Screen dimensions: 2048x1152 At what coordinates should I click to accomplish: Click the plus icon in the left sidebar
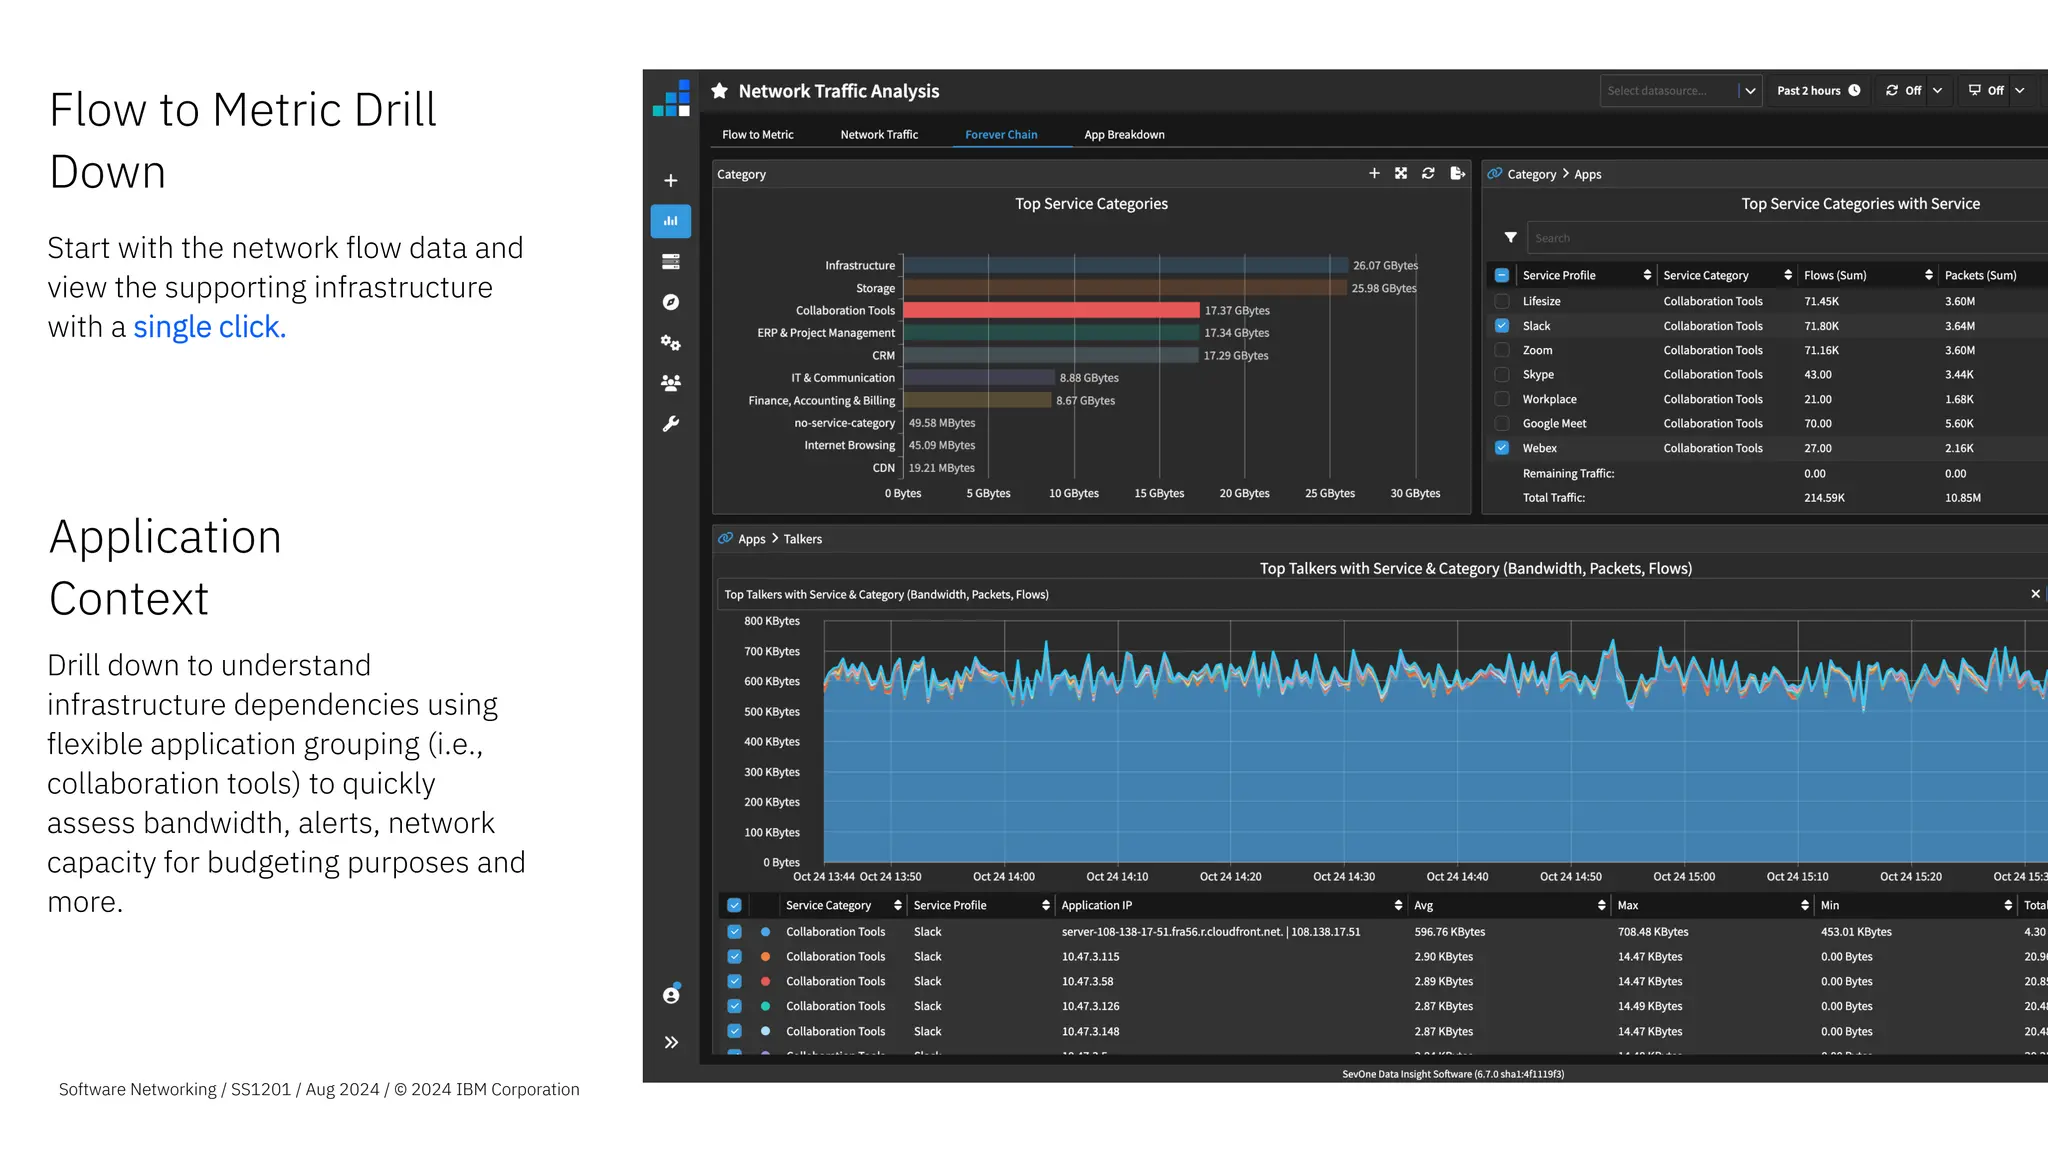(671, 181)
